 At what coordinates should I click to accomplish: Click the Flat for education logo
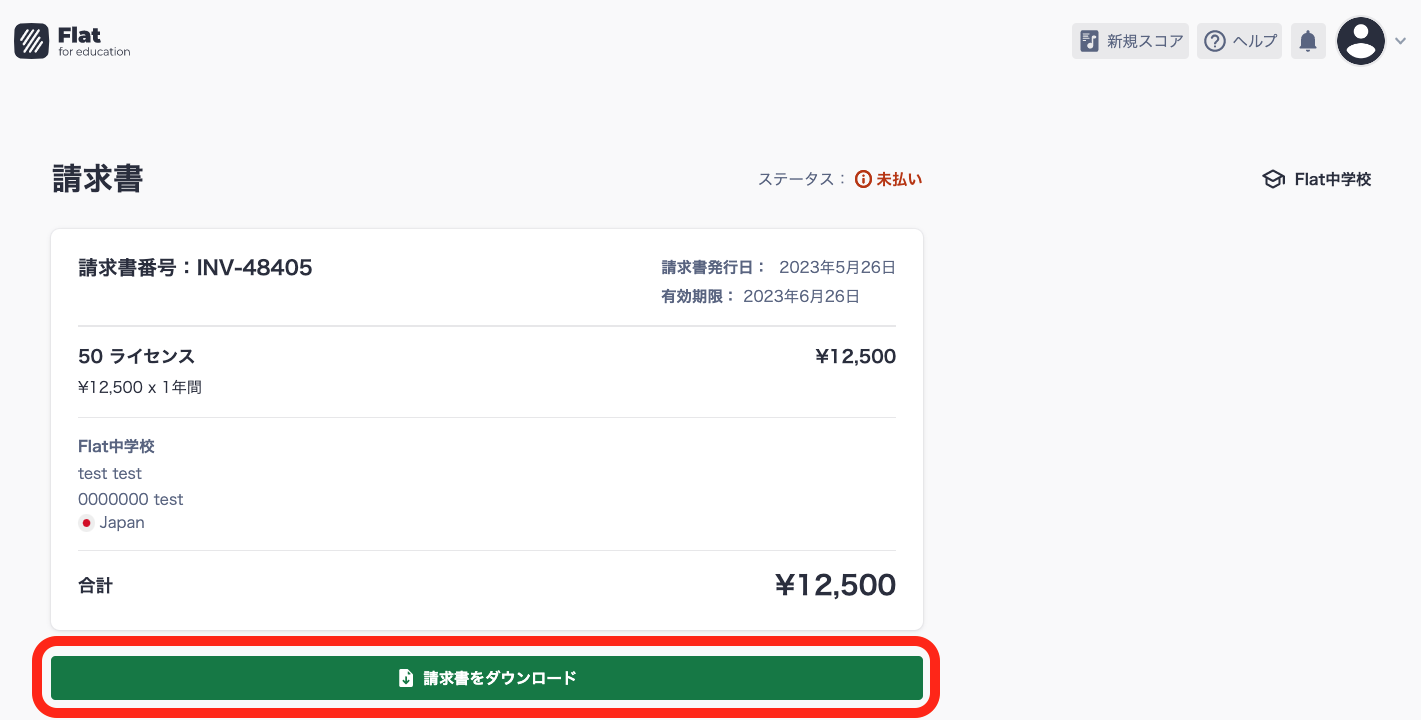coord(70,40)
